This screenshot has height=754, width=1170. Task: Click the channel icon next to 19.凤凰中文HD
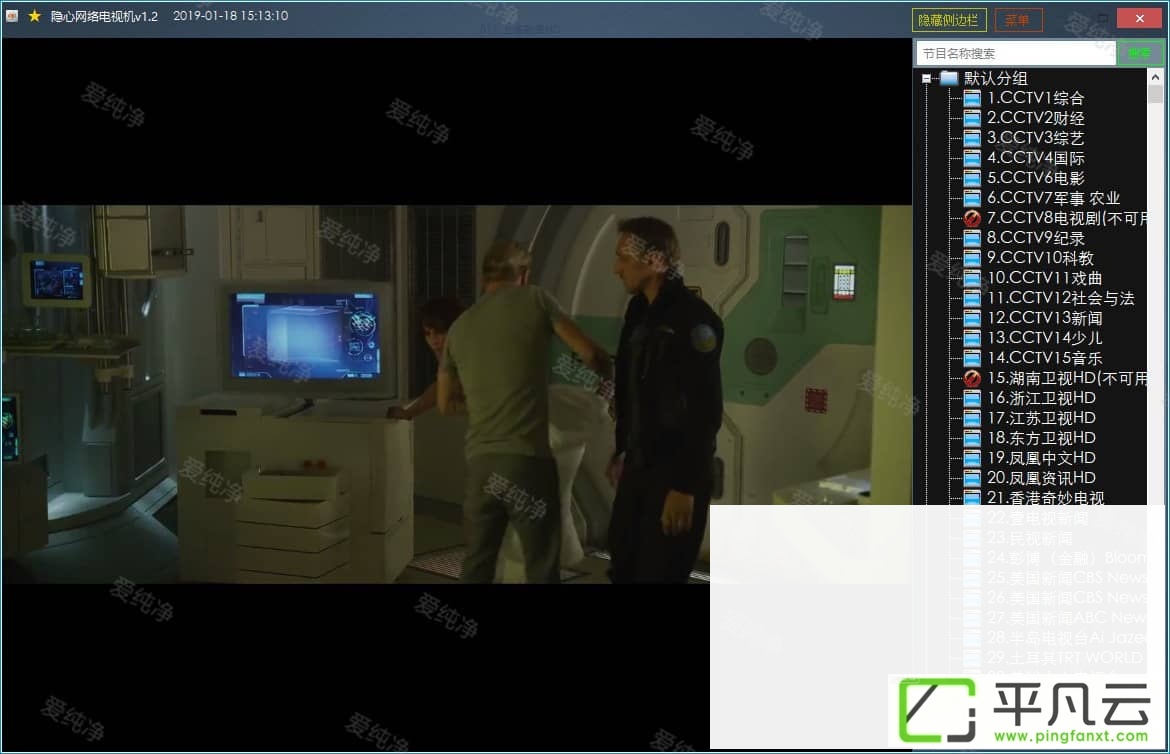coord(972,458)
